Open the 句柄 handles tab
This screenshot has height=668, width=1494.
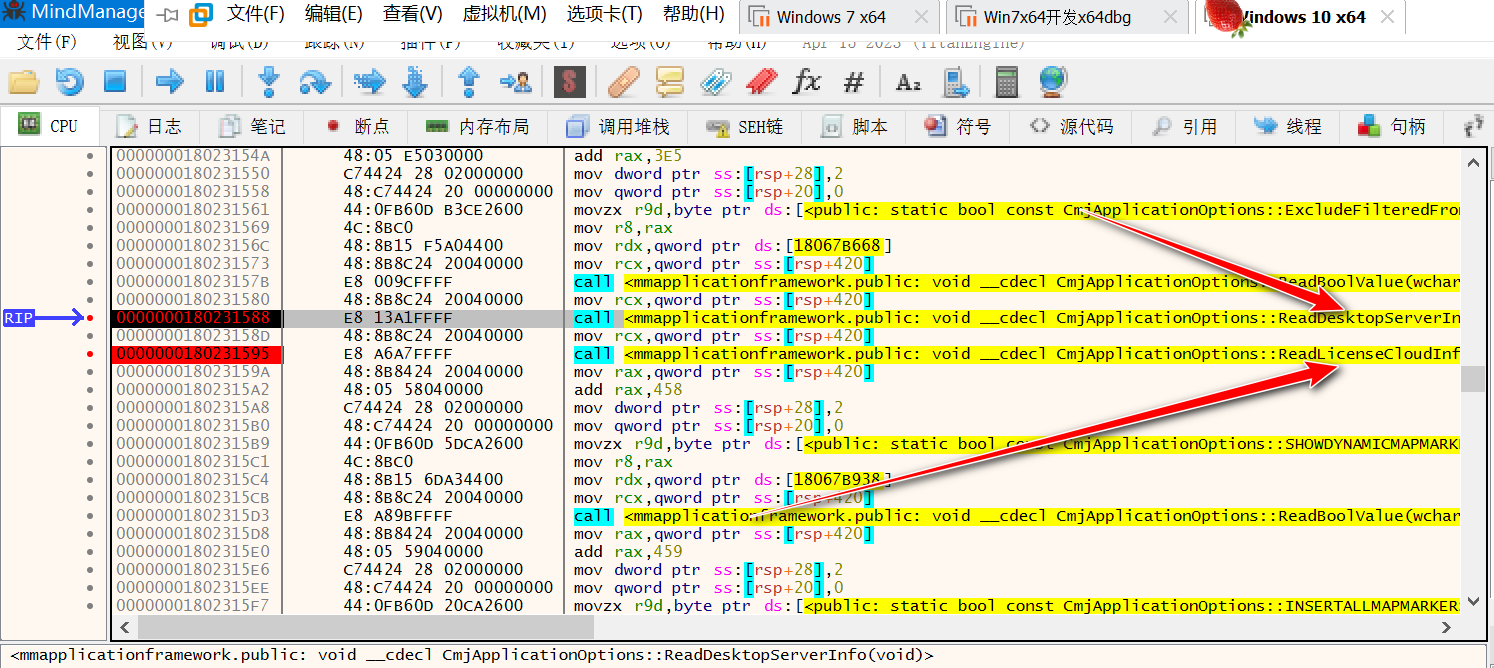pos(1393,126)
